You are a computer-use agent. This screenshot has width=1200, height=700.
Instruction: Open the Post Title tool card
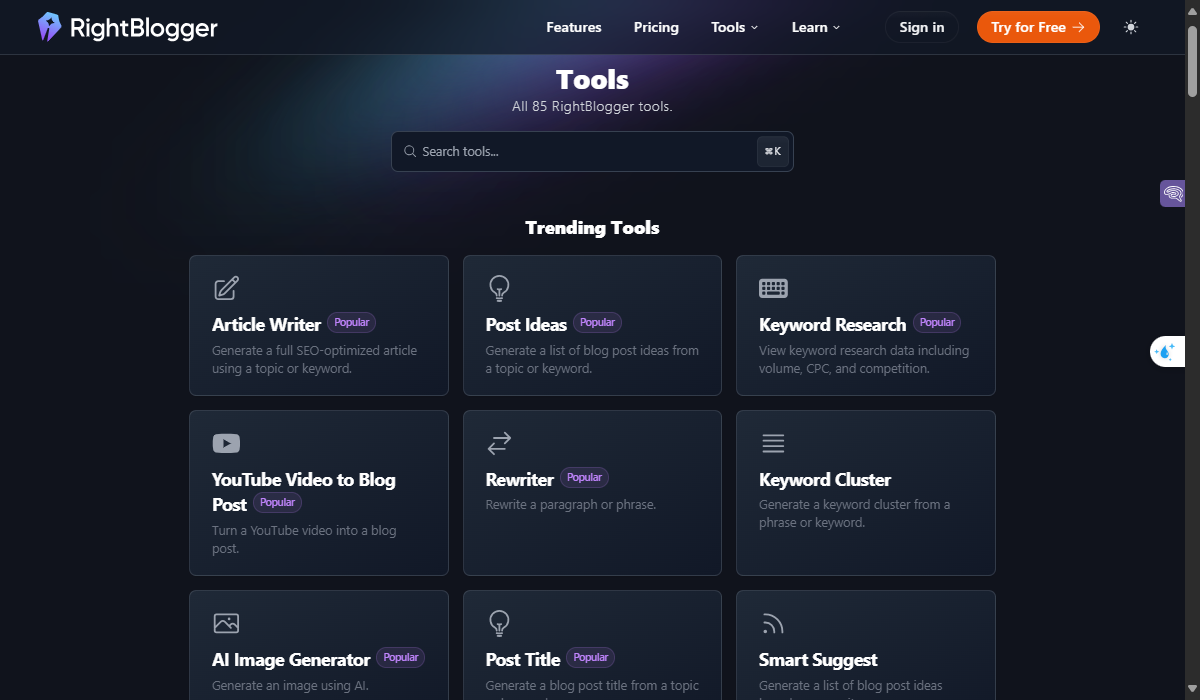pos(592,645)
